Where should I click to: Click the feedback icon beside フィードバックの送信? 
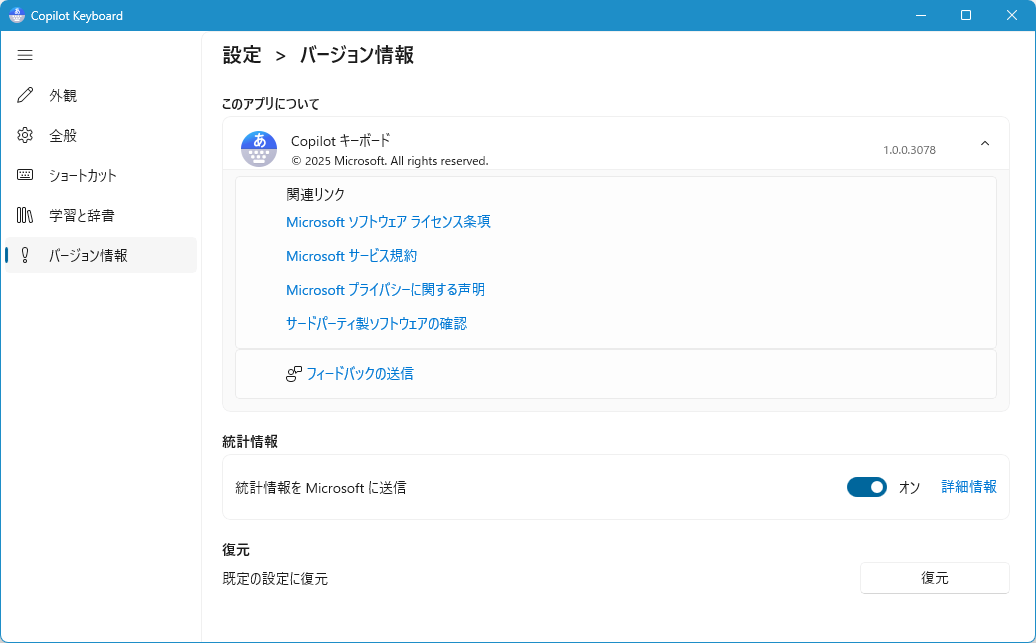click(294, 374)
